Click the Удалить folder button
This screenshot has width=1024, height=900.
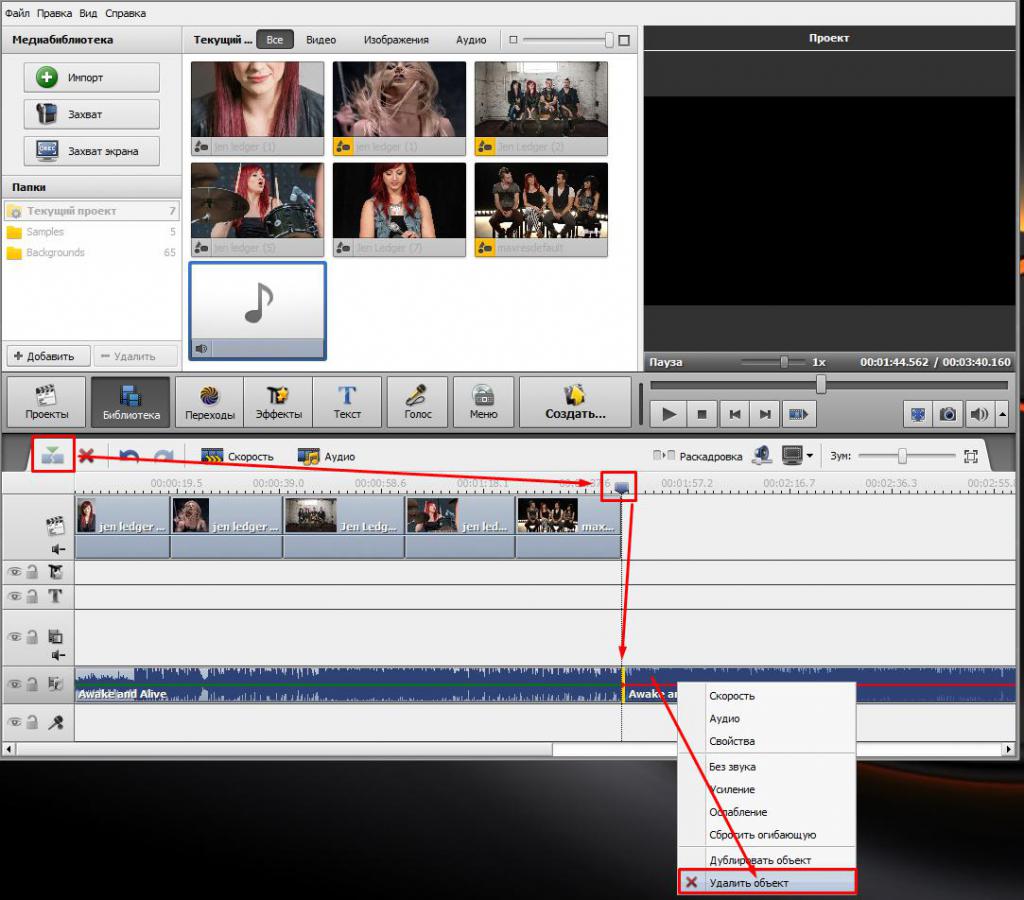coord(135,356)
